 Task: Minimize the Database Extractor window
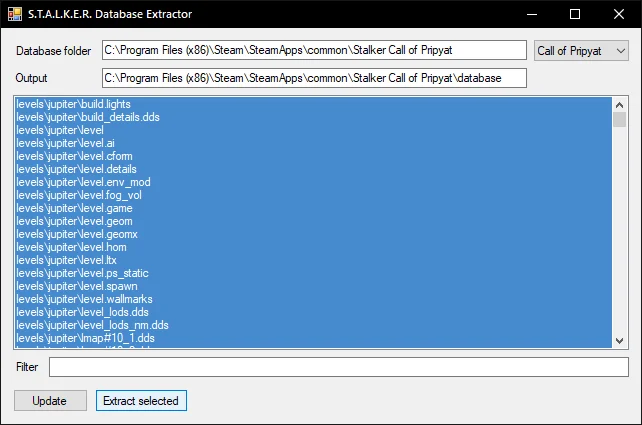(532, 14)
